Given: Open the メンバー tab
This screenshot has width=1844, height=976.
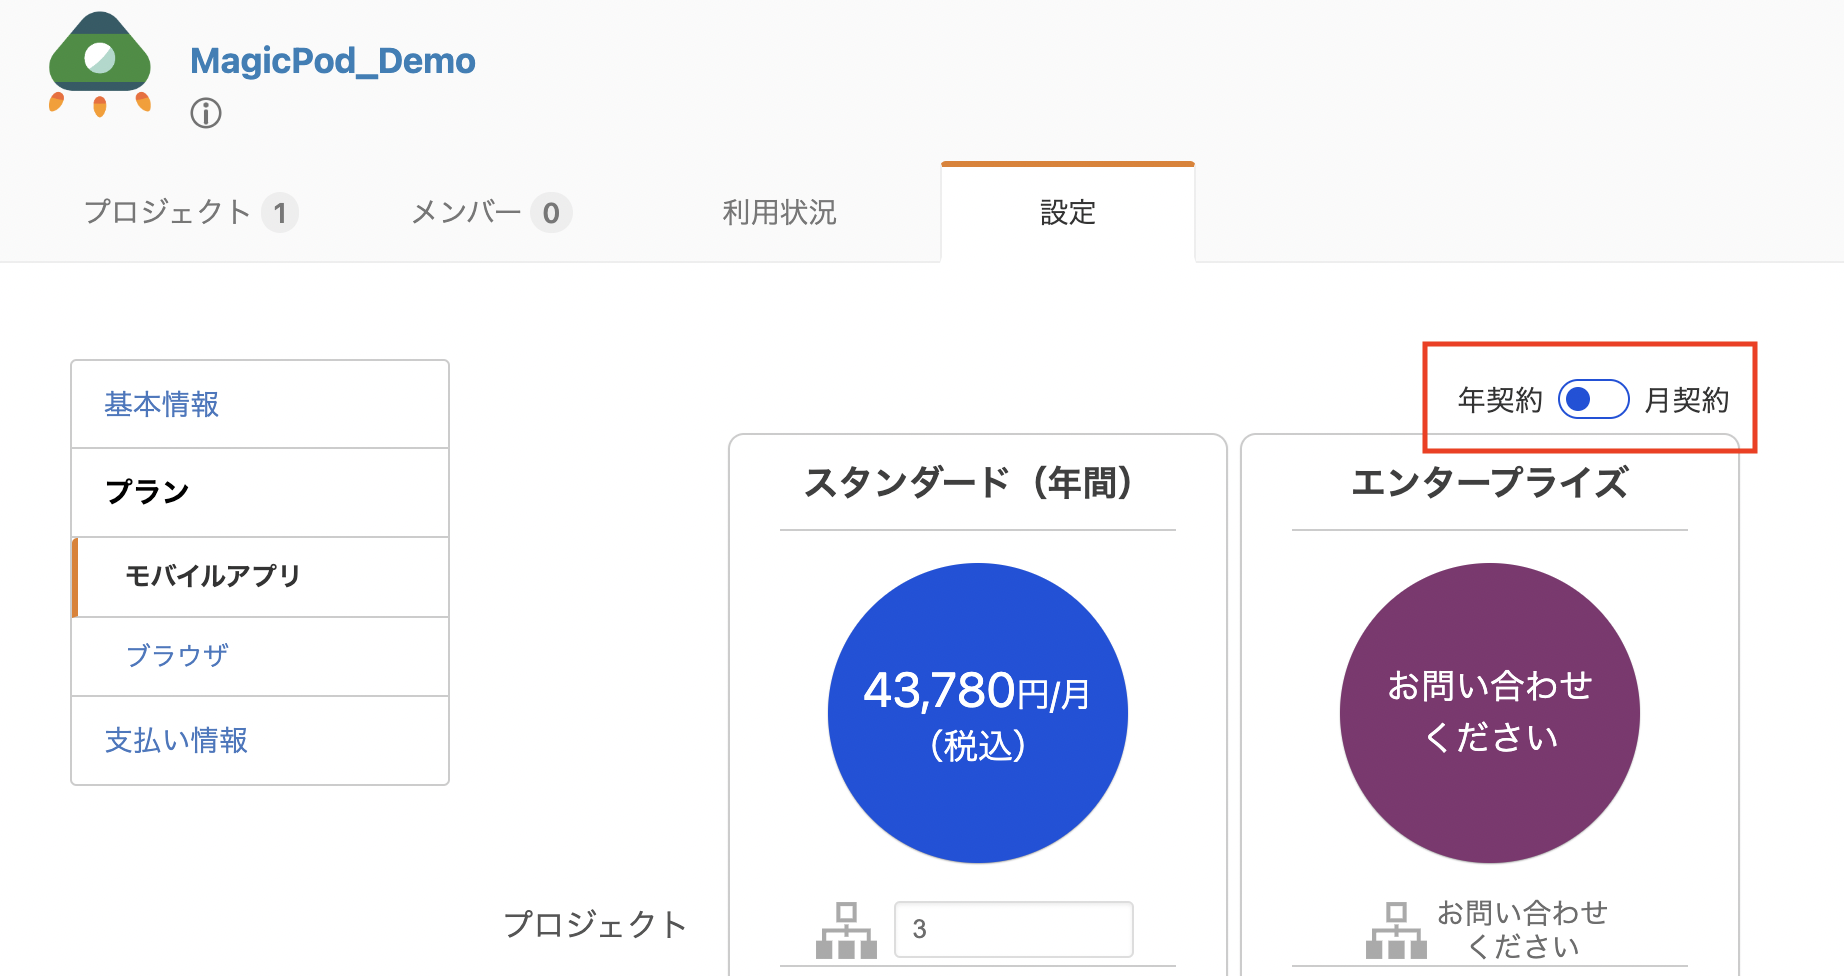Looking at the screenshot, I should [491, 212].
